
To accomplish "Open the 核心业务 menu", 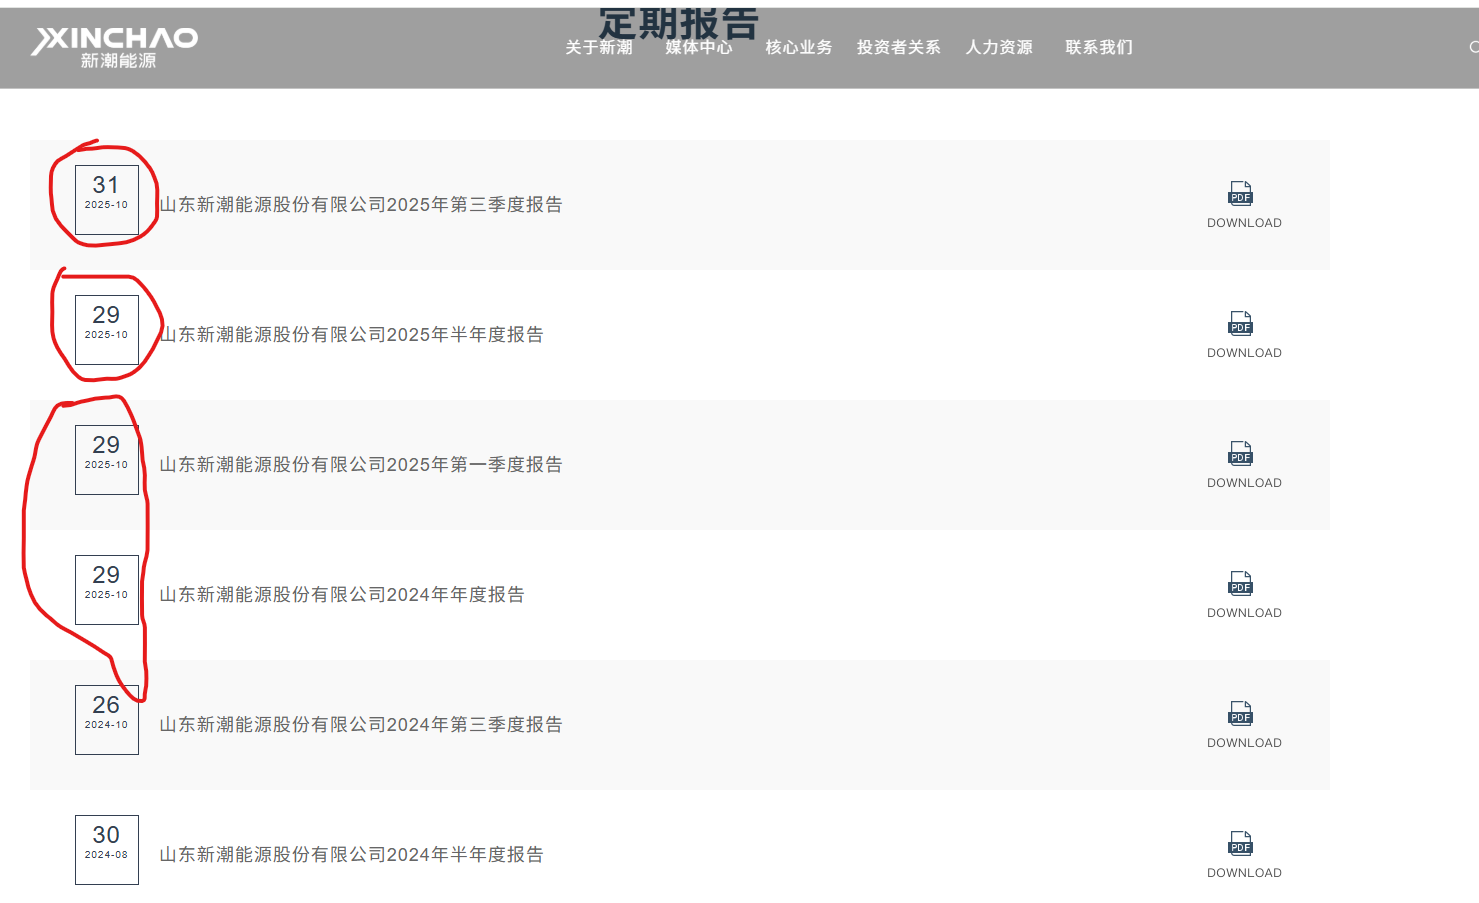I will point(799,47).
